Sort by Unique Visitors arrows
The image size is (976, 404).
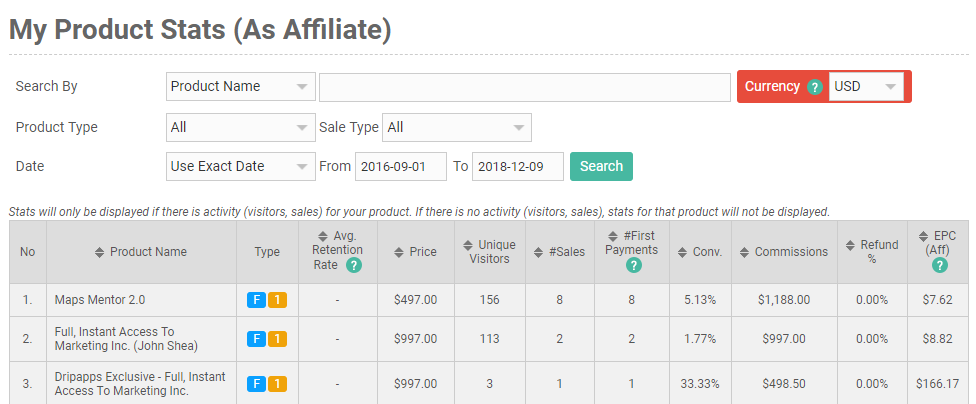point(467,245)
